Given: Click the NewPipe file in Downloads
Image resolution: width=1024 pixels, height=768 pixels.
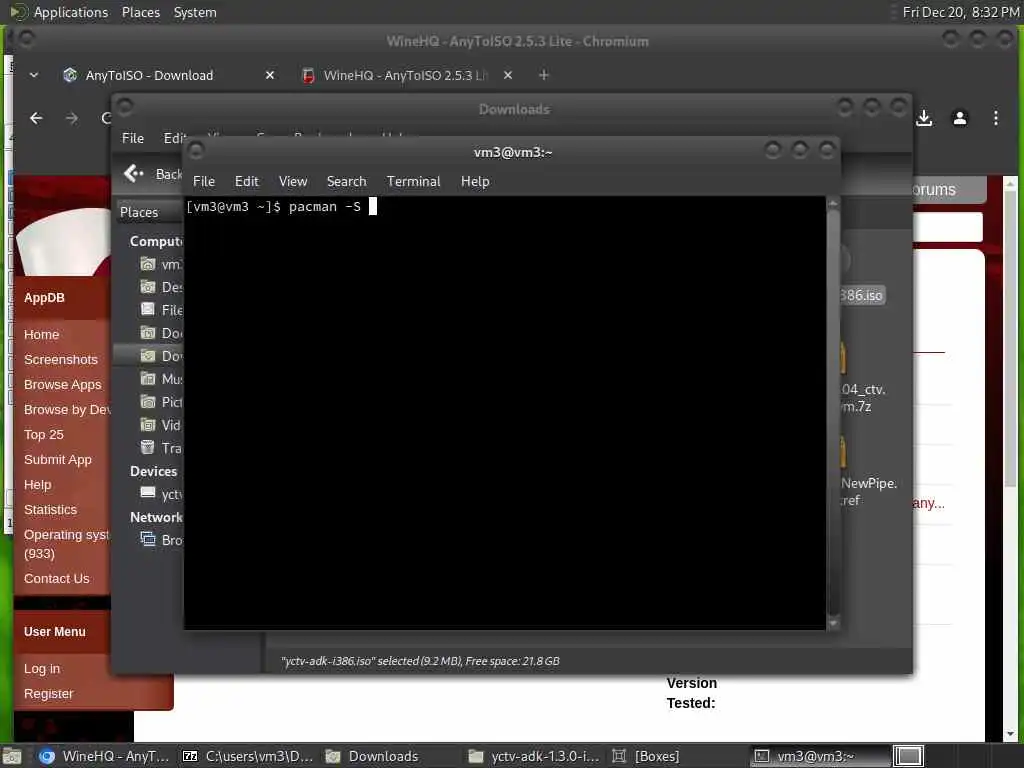Looking at the screenshot, I should 868,491.
